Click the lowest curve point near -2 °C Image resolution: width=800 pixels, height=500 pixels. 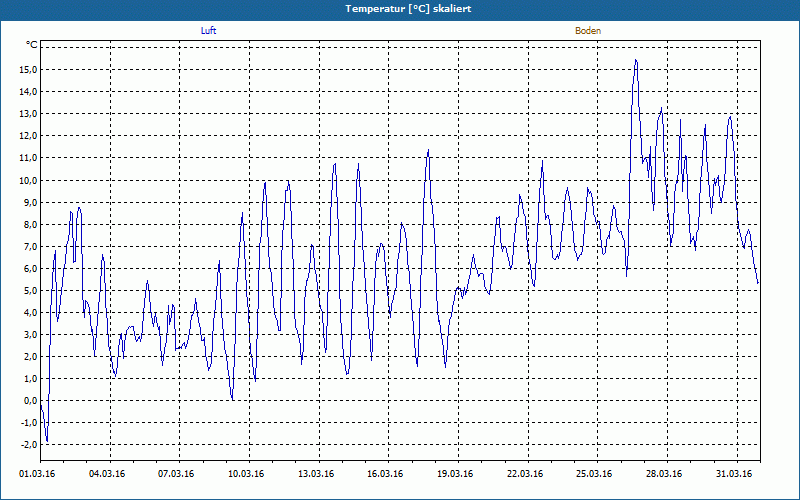tap(47, 441)
